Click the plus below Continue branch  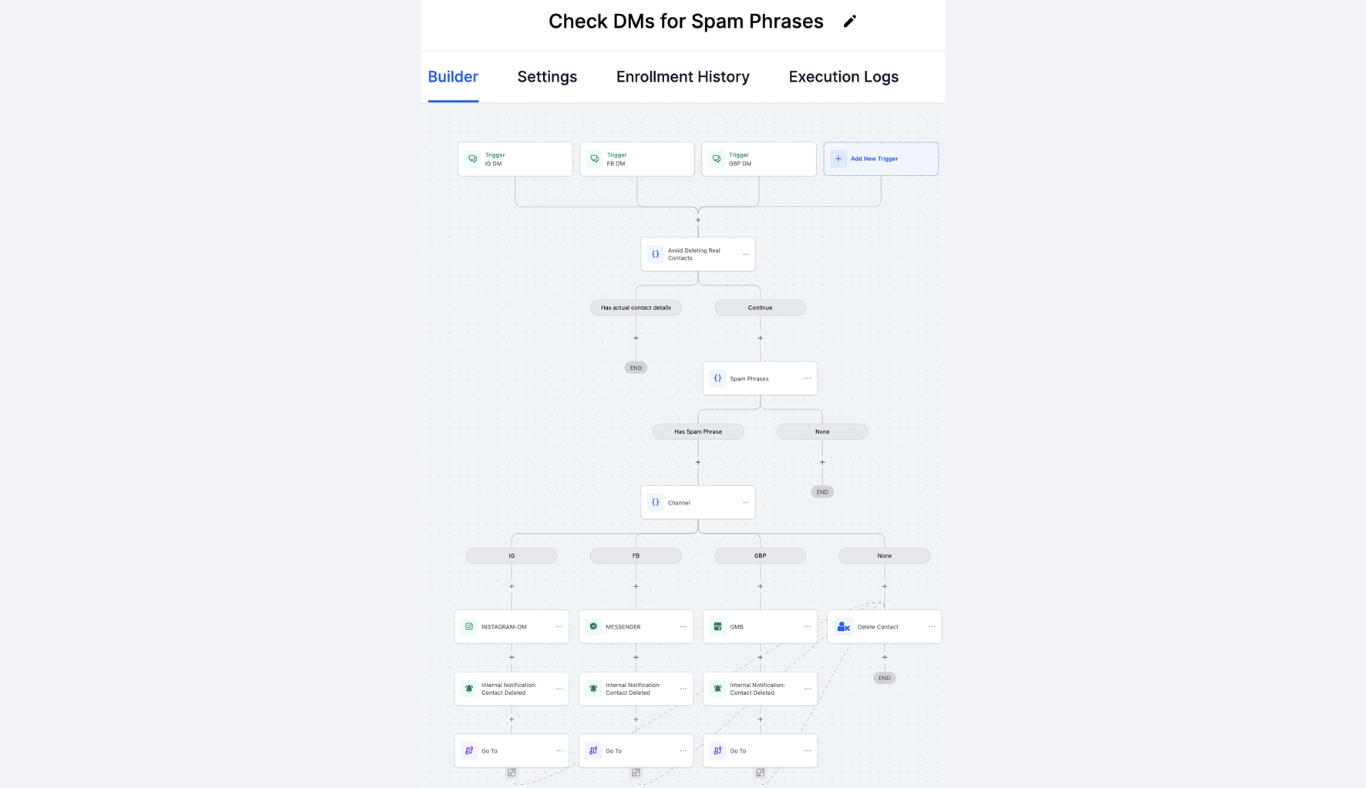click(760, 338)
